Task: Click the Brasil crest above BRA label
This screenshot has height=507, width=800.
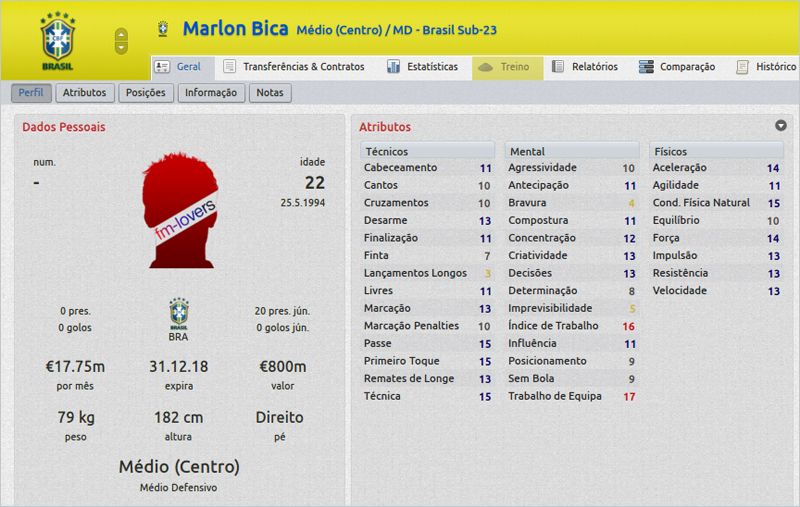Action: coord(181,314)
